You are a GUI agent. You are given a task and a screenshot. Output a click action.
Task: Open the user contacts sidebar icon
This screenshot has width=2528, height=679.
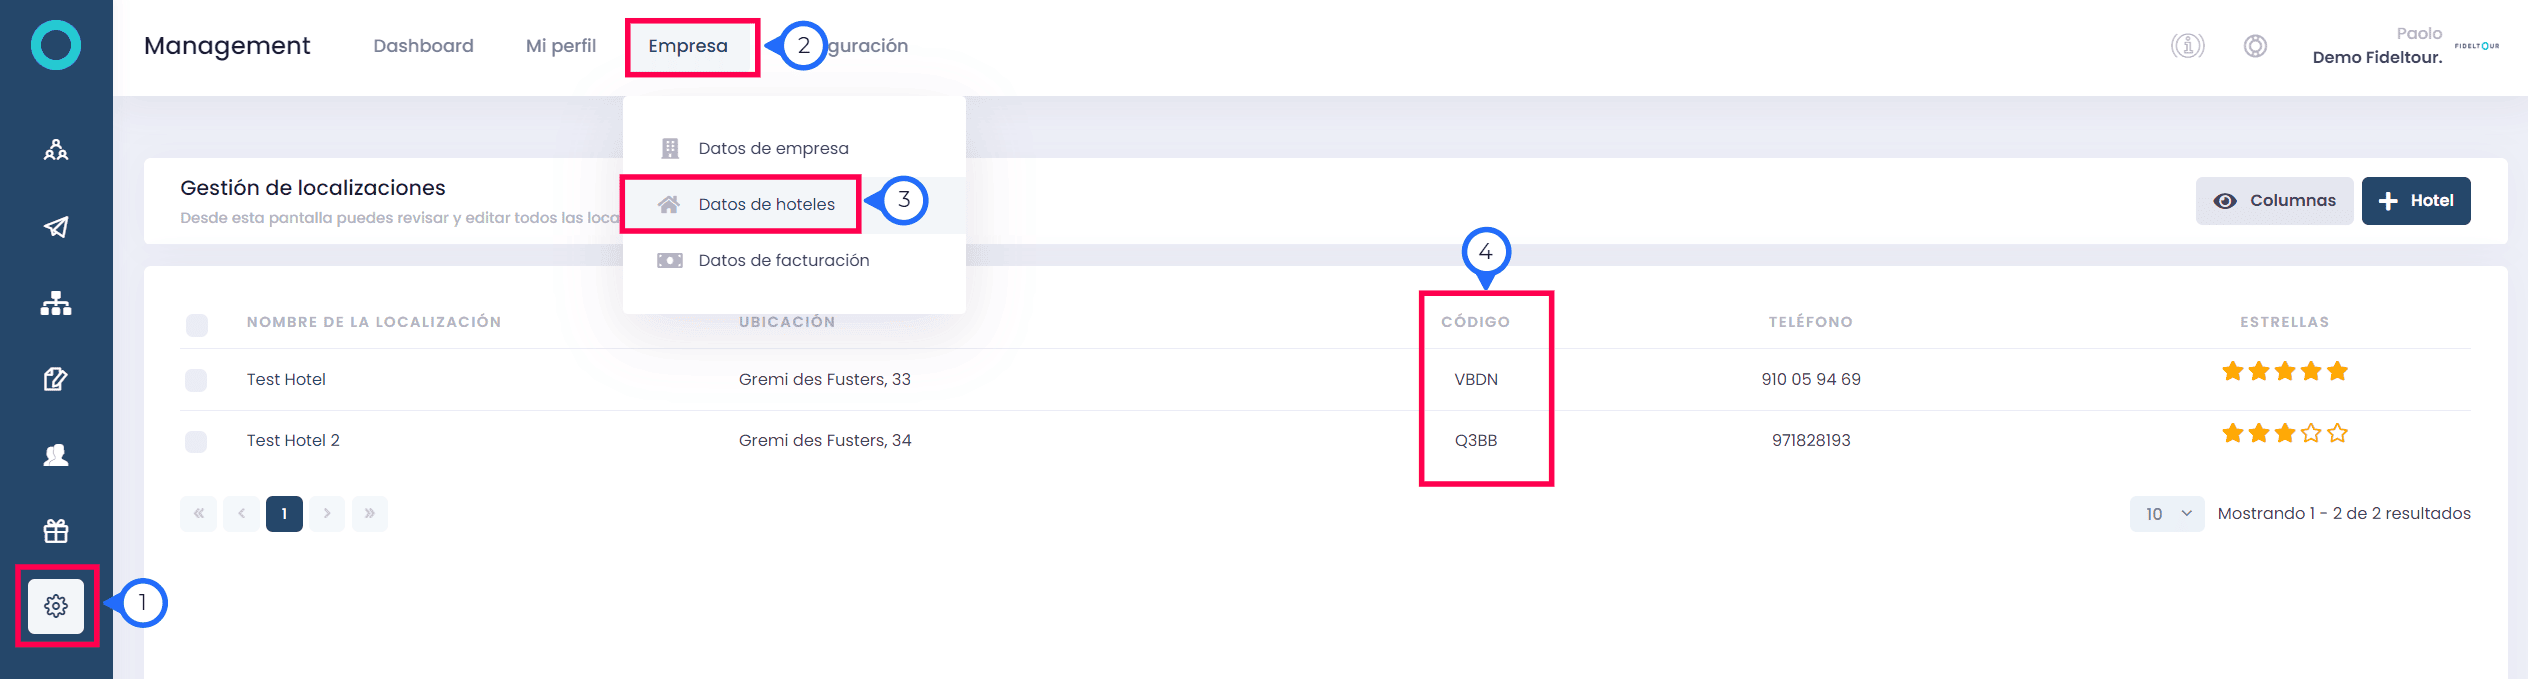click(56, 455)
